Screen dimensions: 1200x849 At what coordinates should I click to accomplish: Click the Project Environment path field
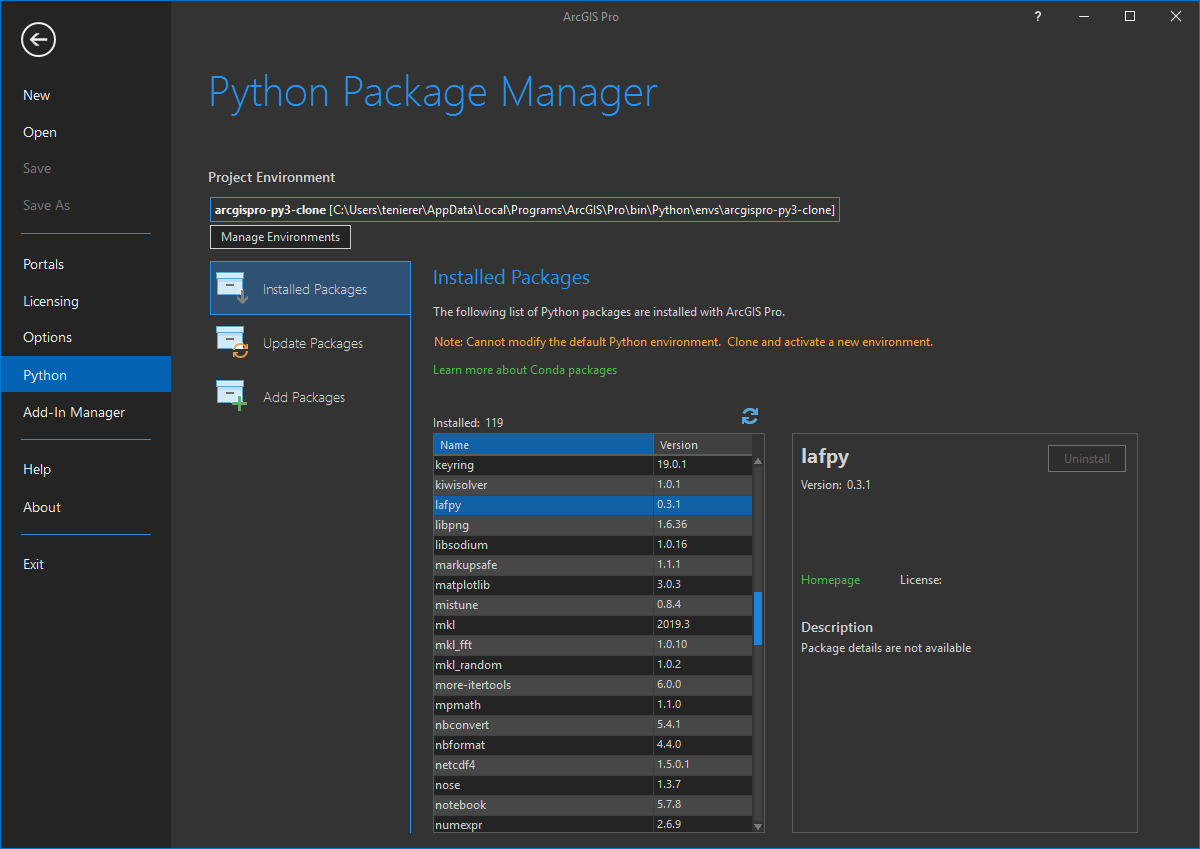pos(525,210)
